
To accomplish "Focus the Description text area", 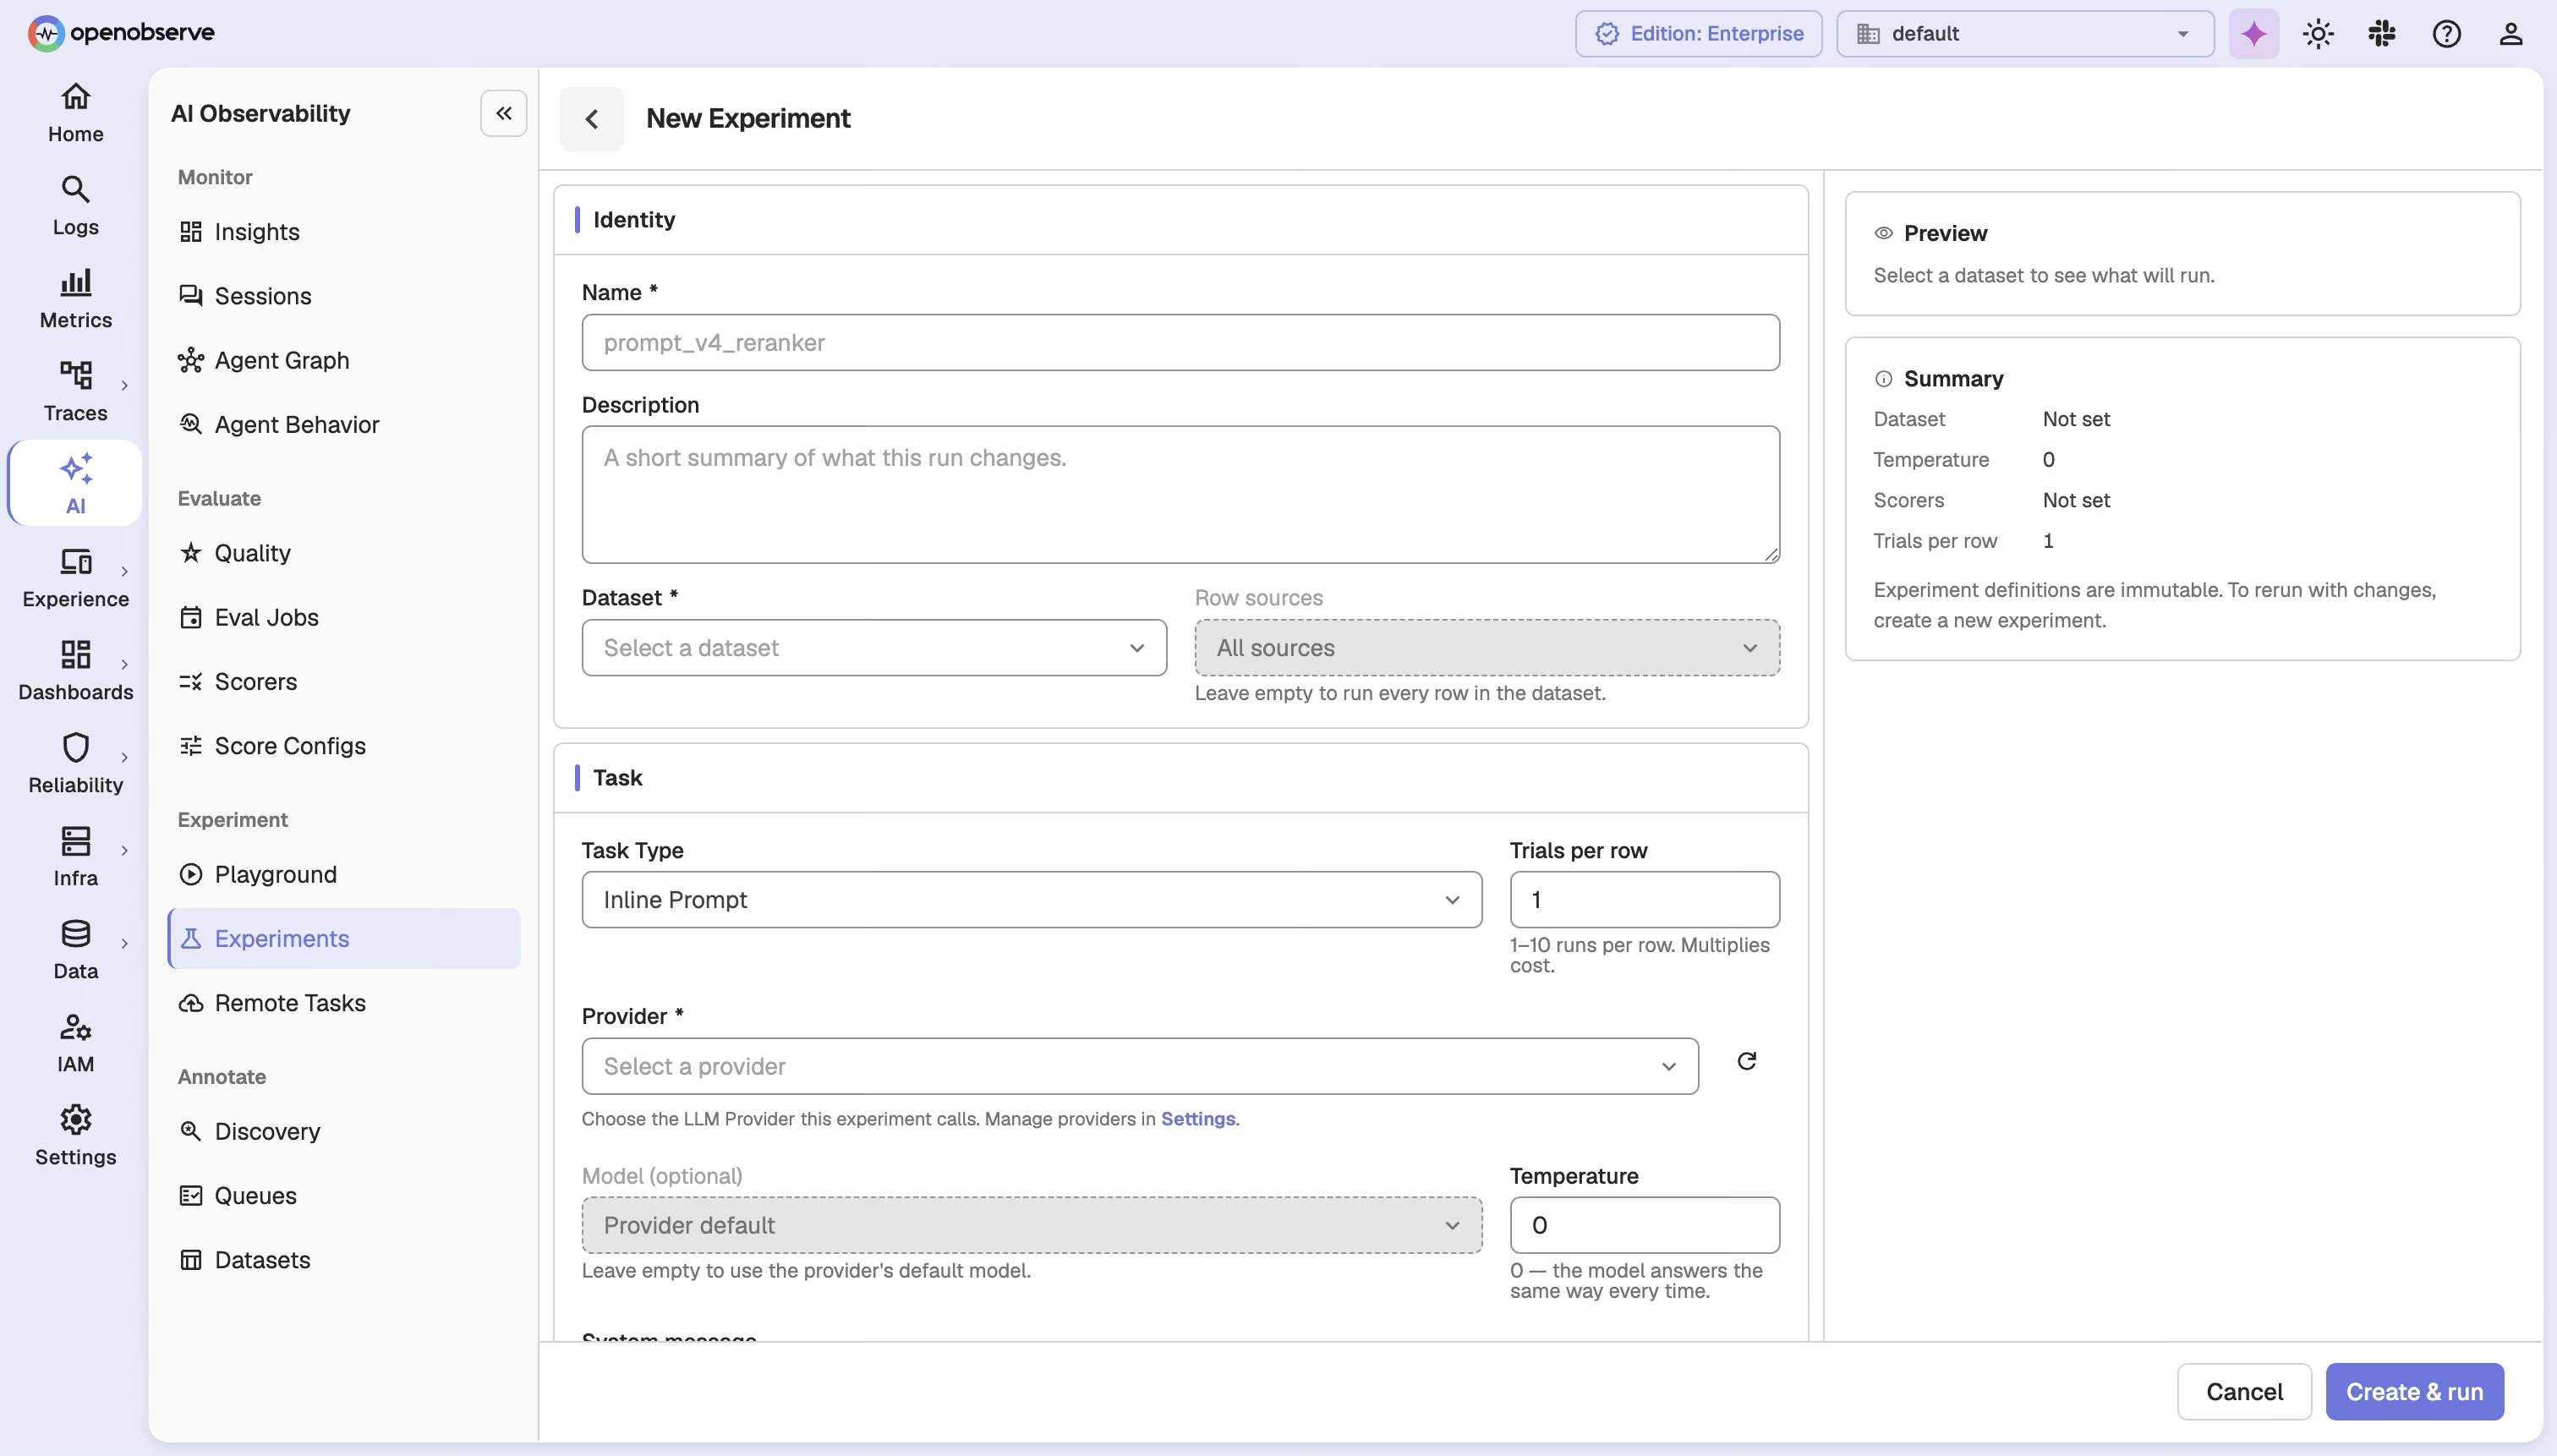I will coord(1180,495).
